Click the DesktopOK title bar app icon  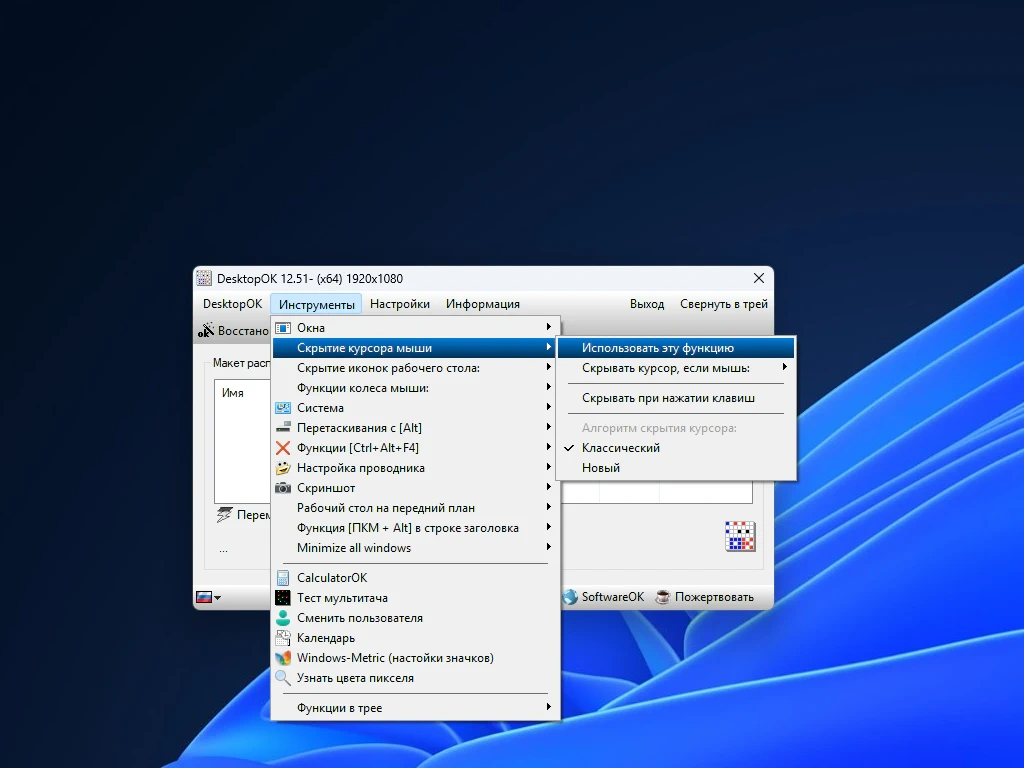click(204, 278)
